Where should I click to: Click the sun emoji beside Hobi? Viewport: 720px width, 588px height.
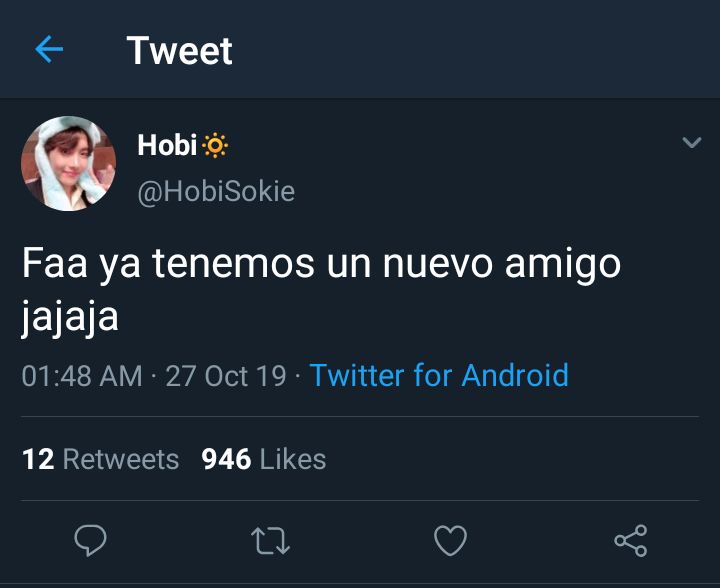215,146
